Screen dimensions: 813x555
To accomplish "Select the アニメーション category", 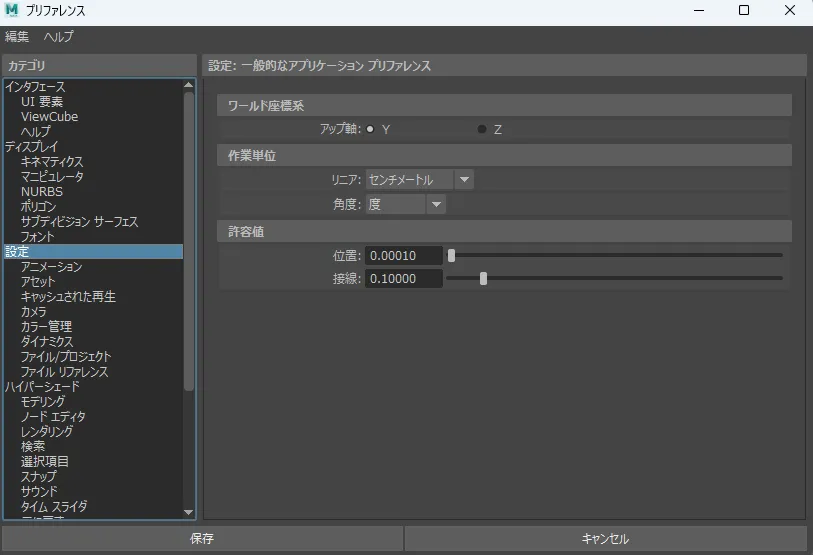I will 51,267.
